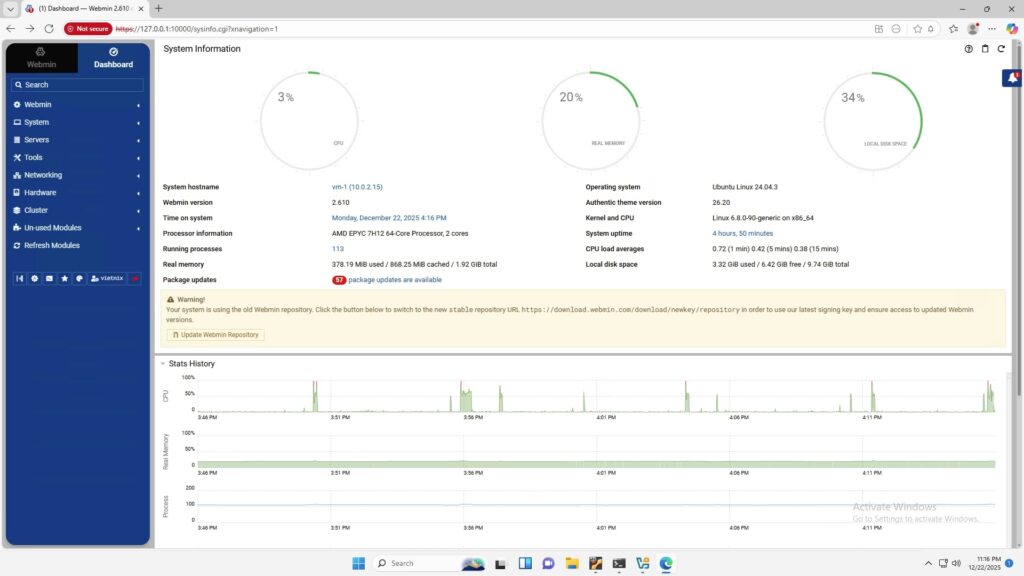Open the help icon in System Information header
Viewport: 1024px width, 576px height.
tap(968, 49)
